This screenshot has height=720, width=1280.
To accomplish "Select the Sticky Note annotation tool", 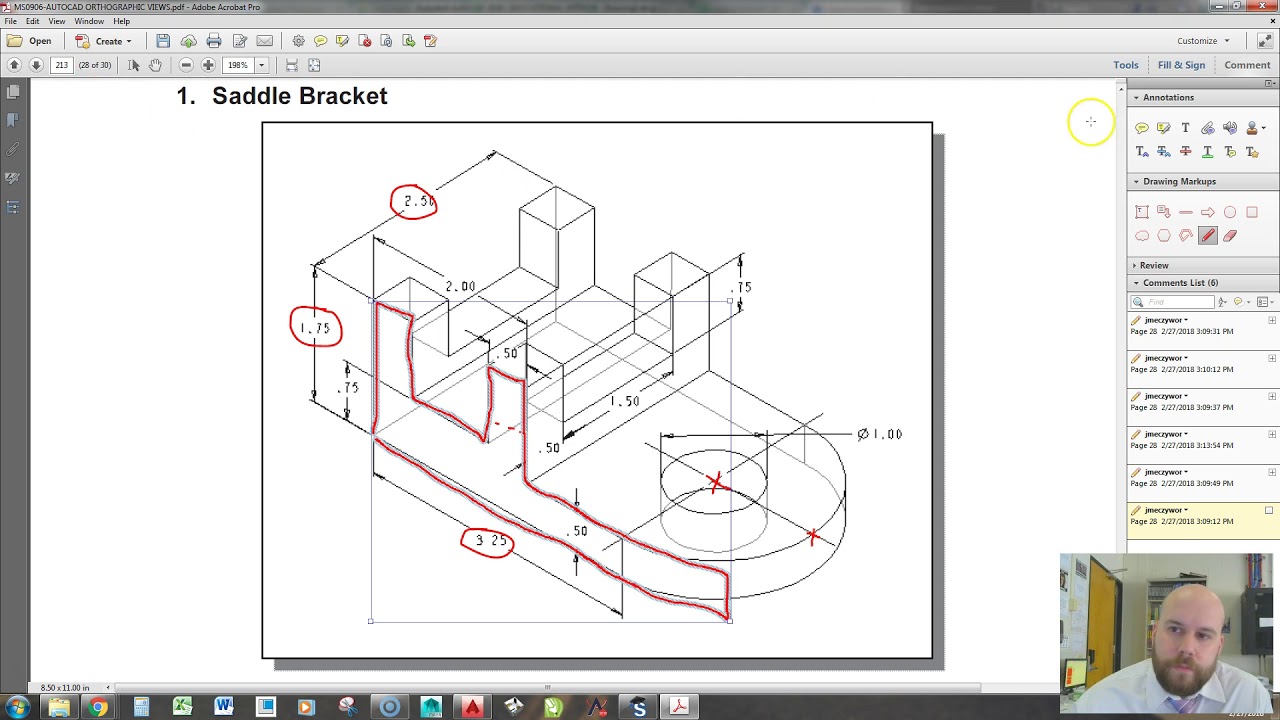I will pyautogui.click(x=1141, y=128).
